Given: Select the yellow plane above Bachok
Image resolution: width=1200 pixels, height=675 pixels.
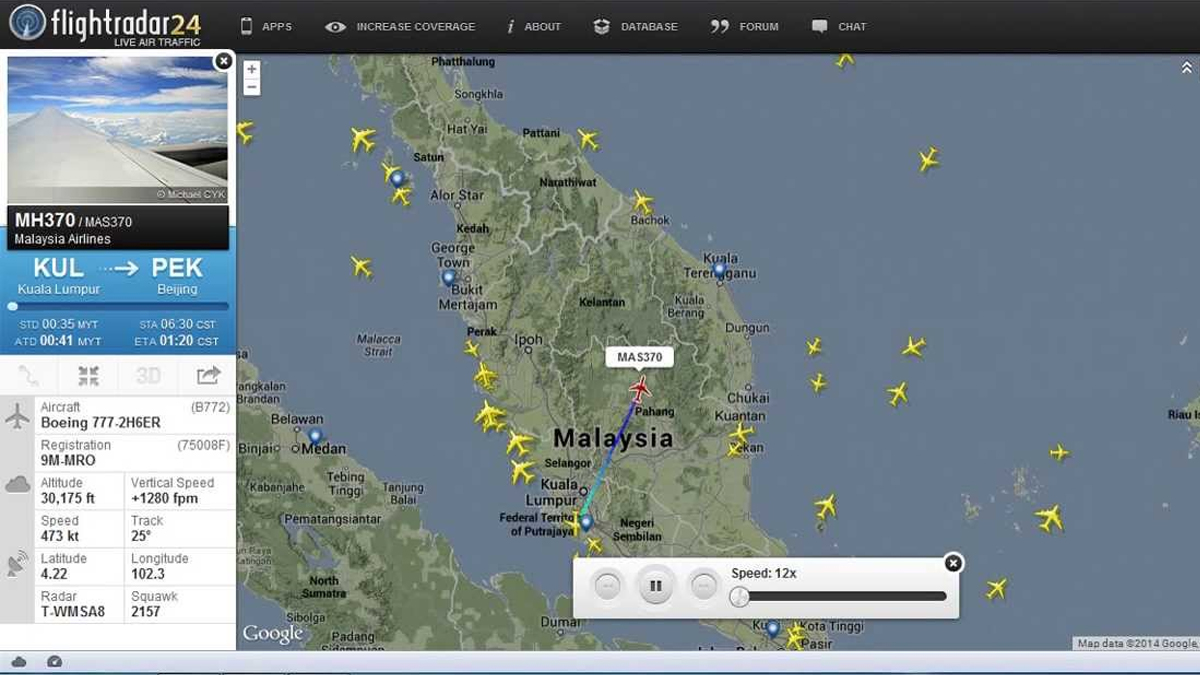Looking at the screenshot, I should 642,201.
